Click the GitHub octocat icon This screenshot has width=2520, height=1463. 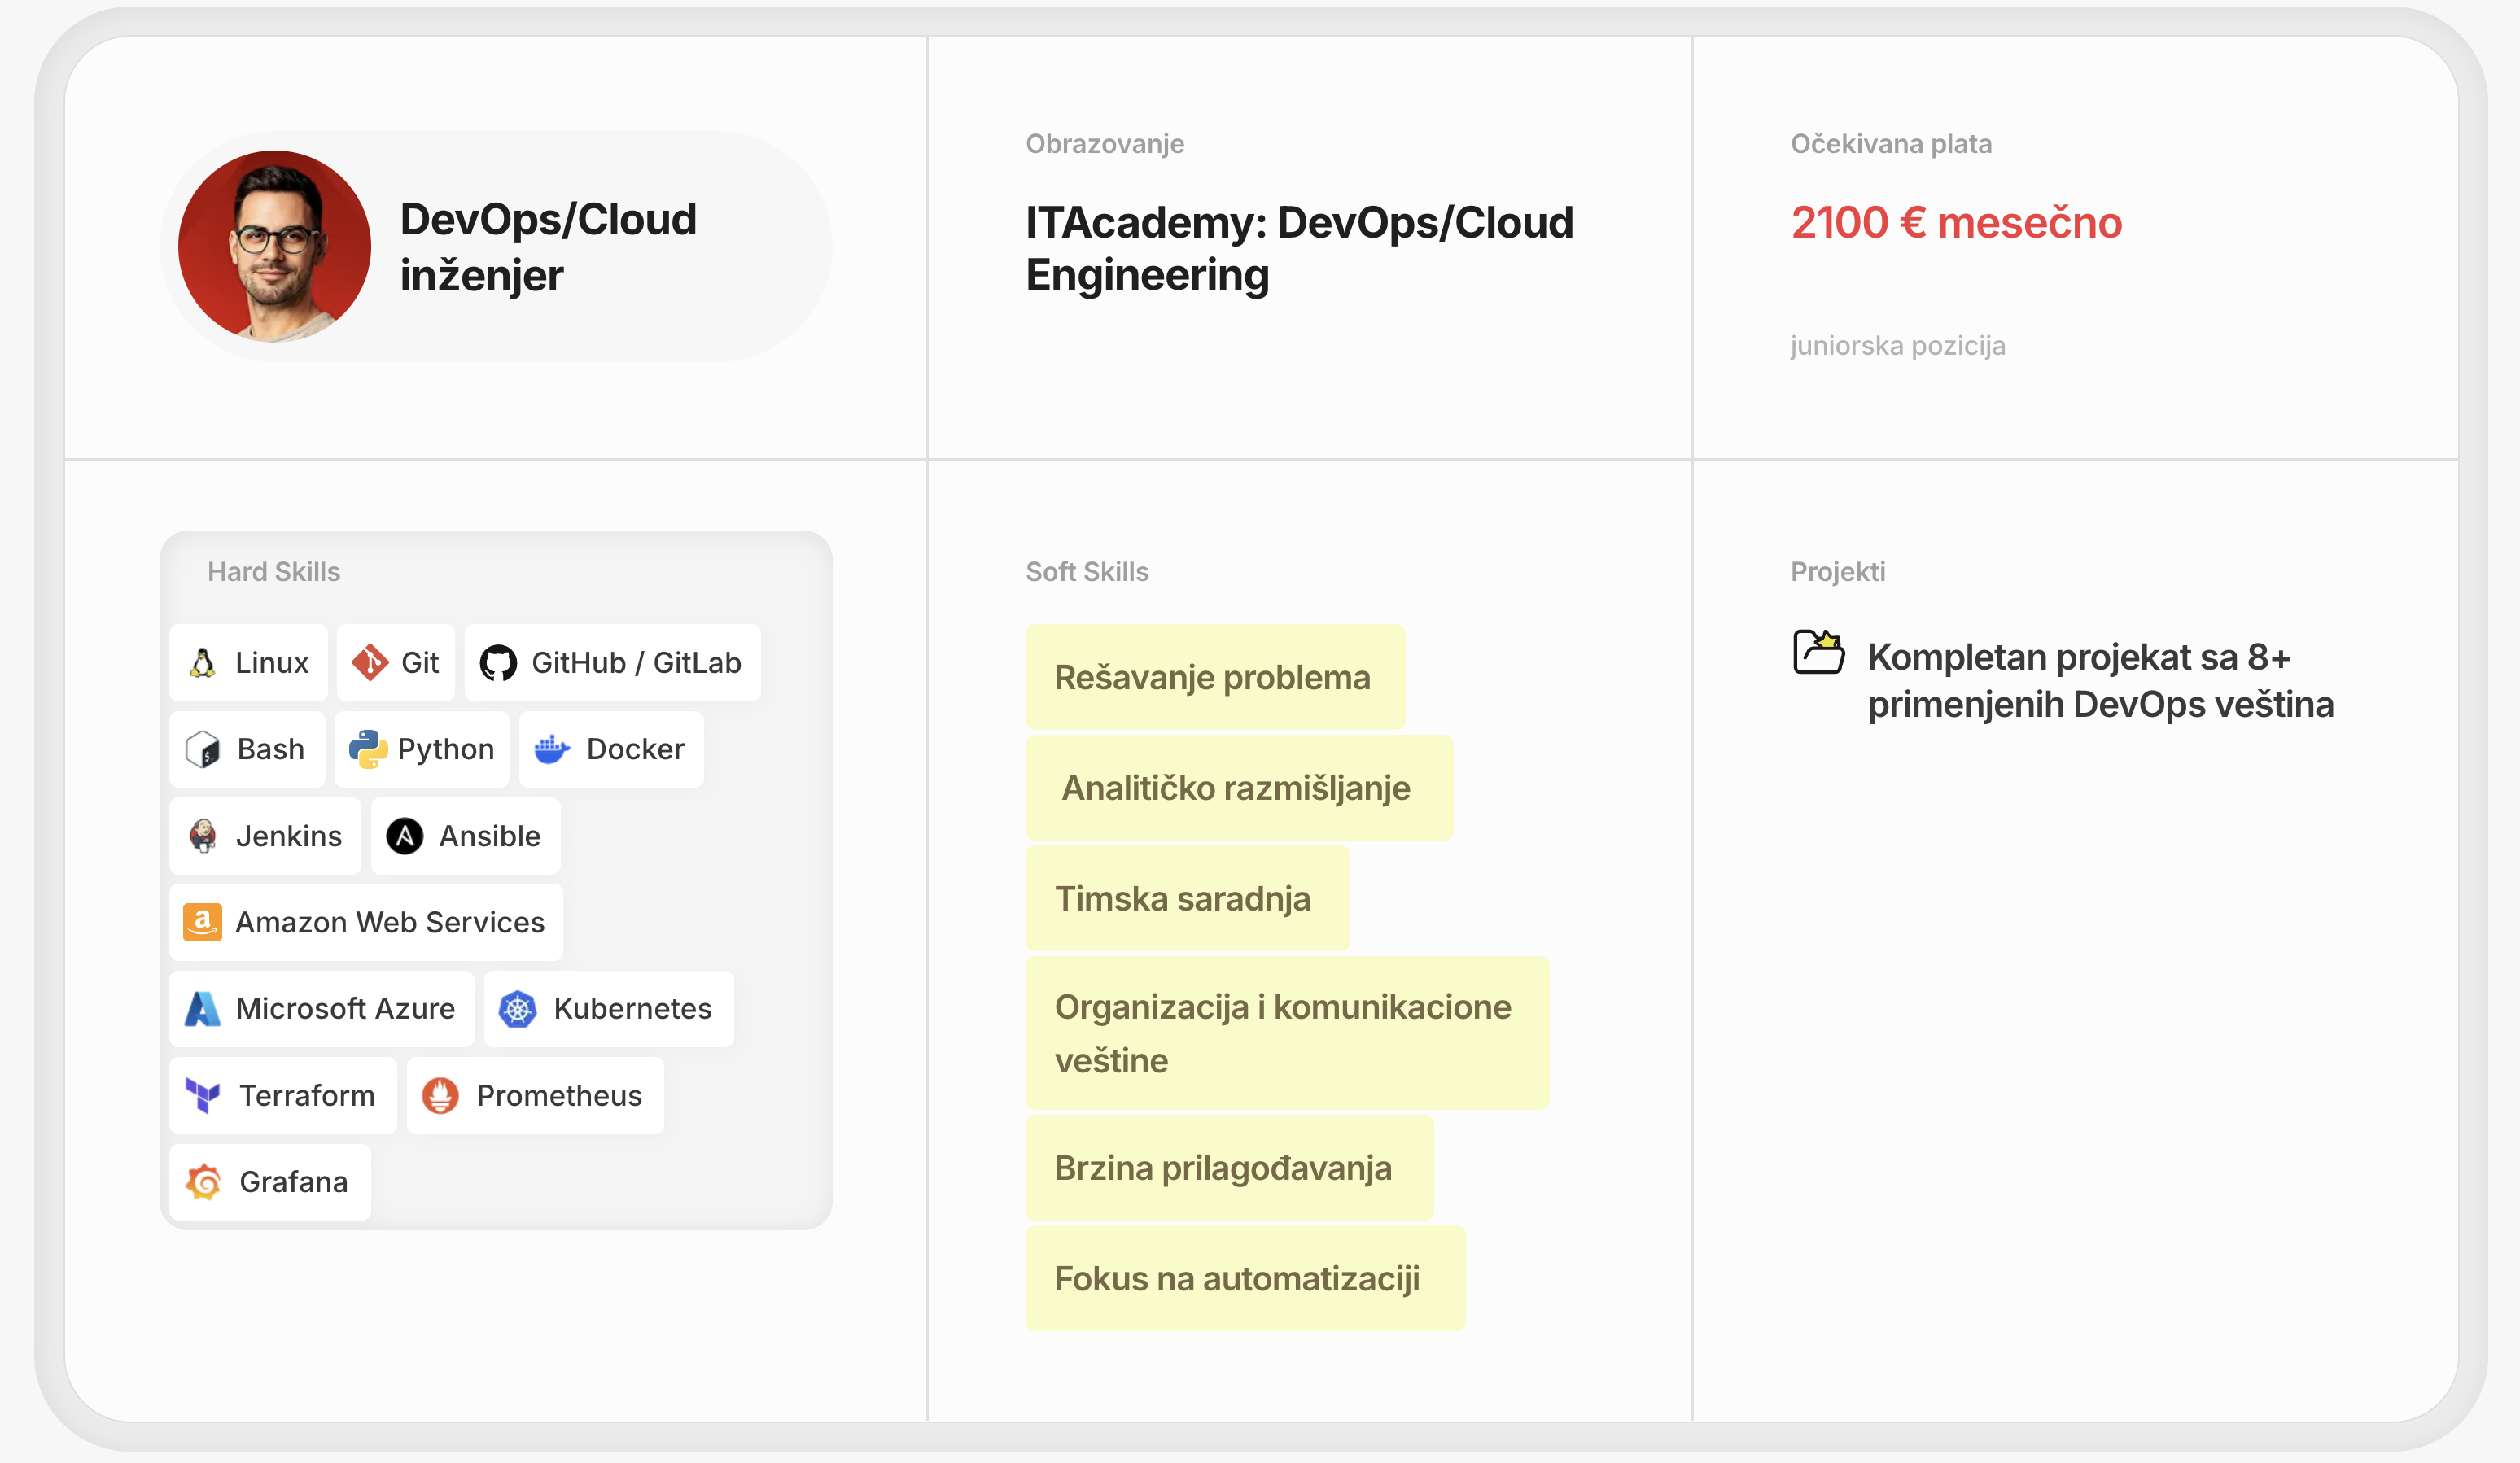point(498,663)
